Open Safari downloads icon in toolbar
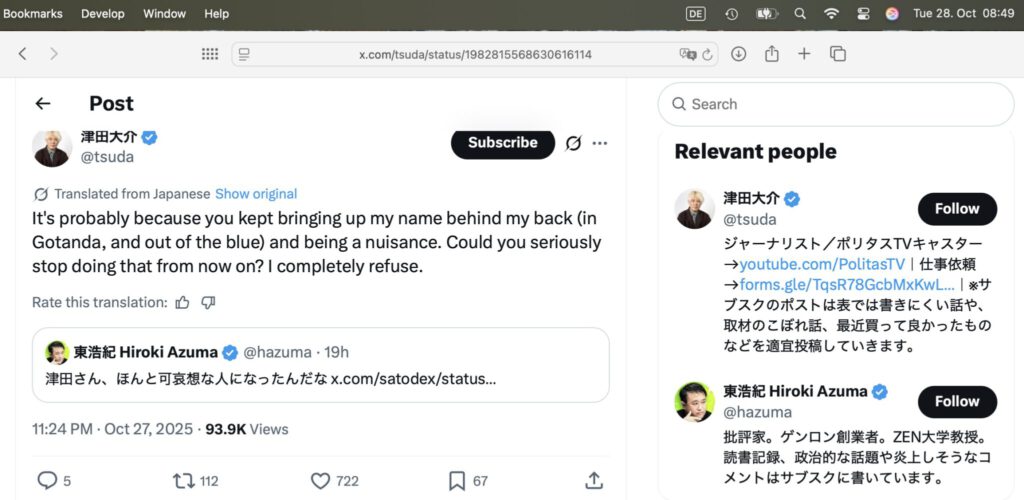The image size is (1024, 500). coord(739,54)
